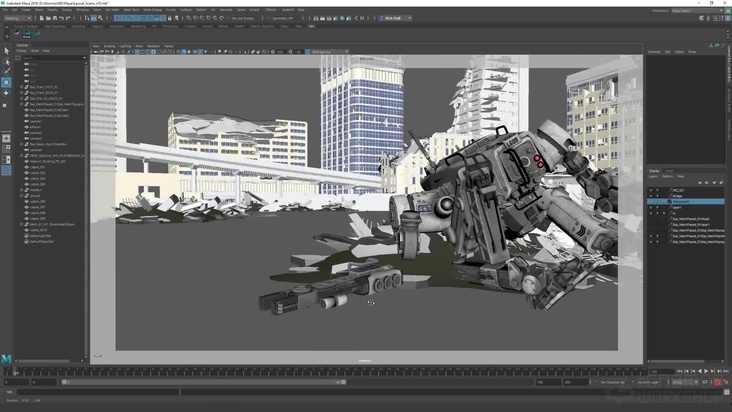Toggle the R display type box of the fg layer
The image size is (732, 412).
click(x=664, y=213)
